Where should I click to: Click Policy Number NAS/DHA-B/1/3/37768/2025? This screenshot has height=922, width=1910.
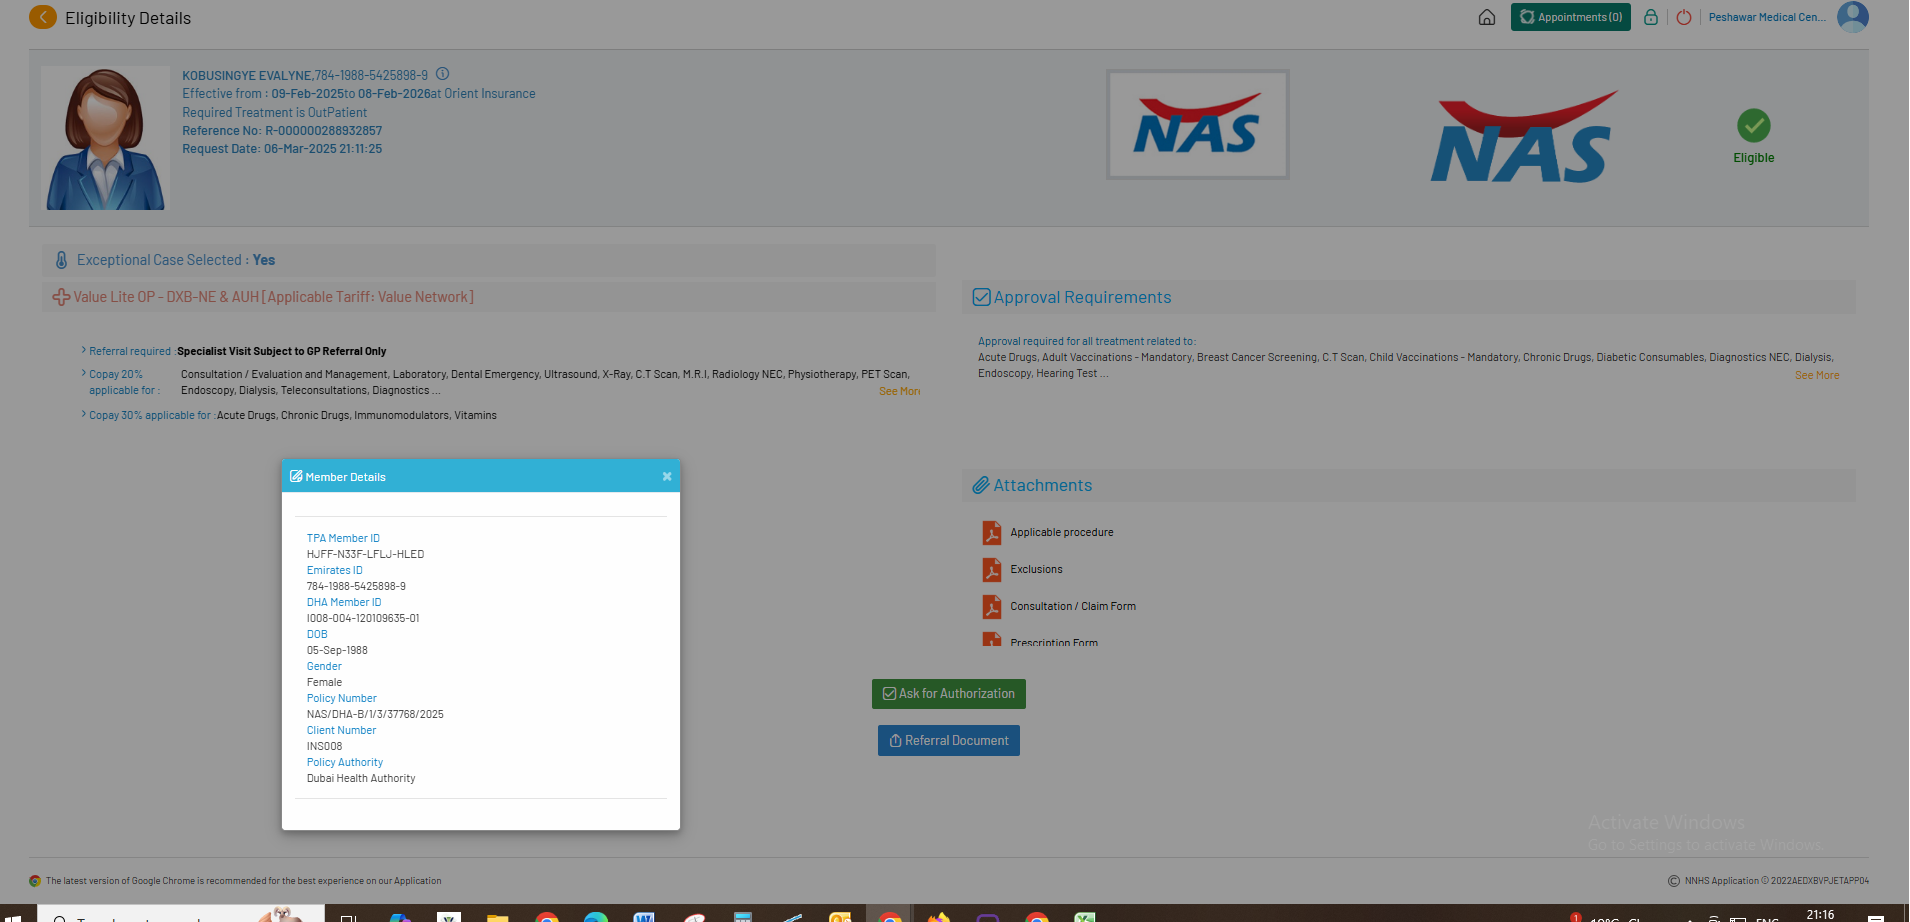(x=375, y=714)
